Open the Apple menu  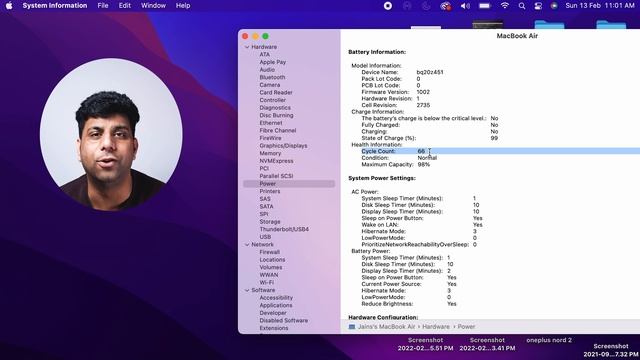(x=9, y=6)
